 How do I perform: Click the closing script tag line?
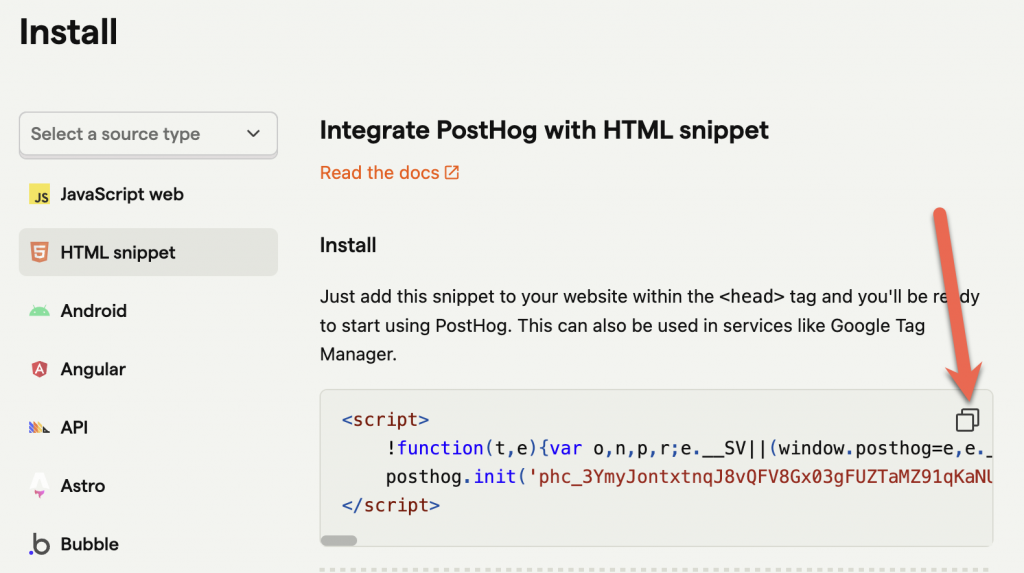(391, 505)
